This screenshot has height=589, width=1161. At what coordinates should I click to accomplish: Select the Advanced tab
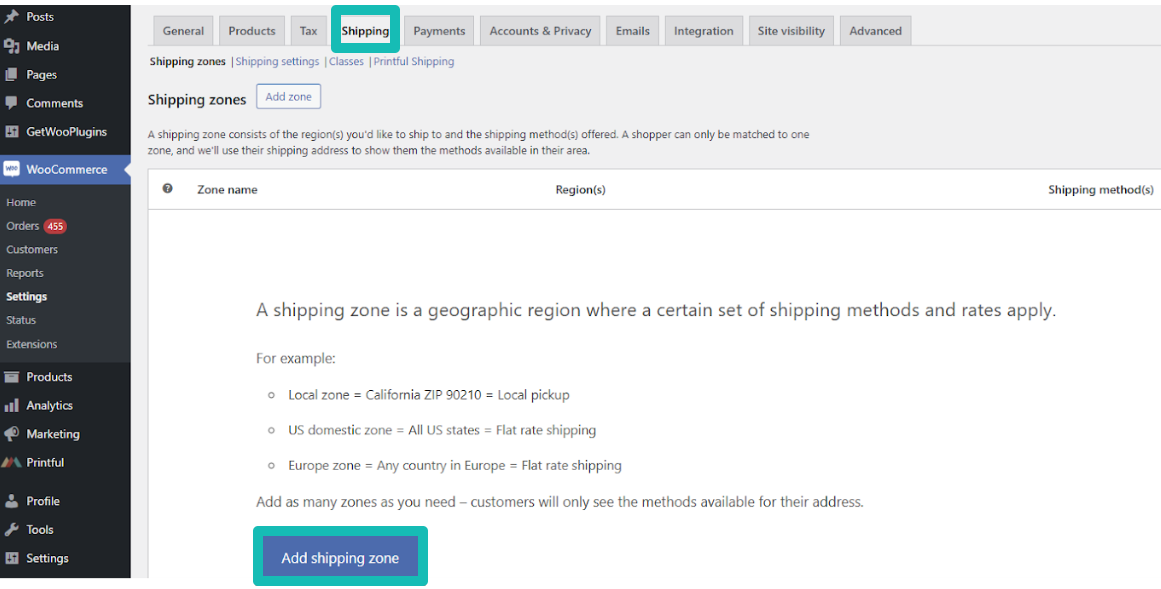click(x=875, y=30)
